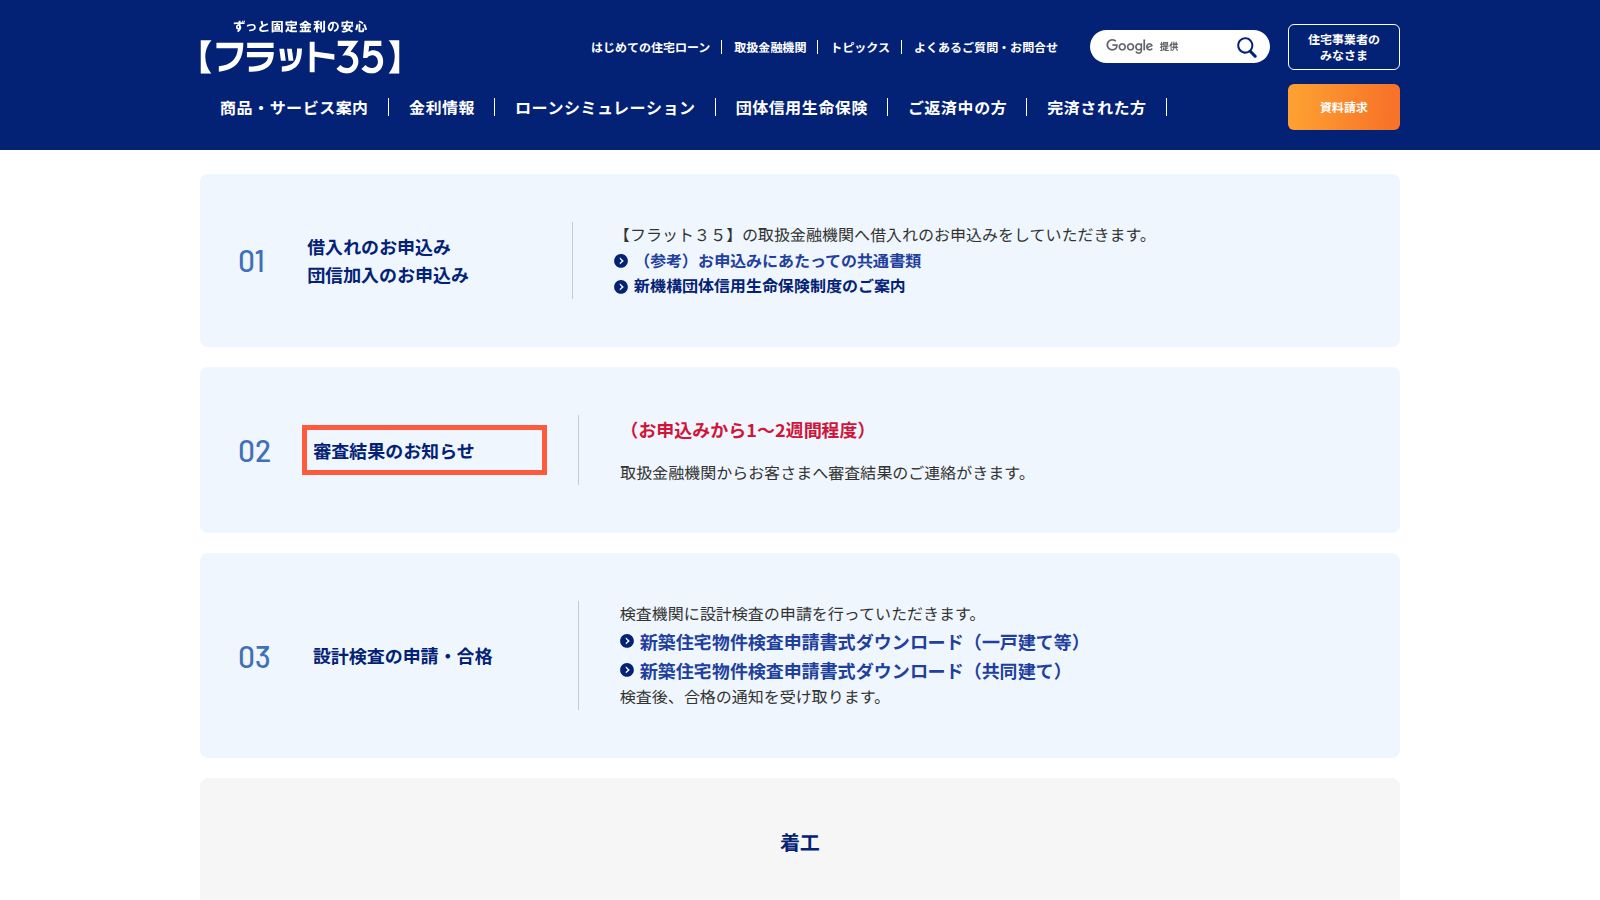Open 商品・サービス案内 menu
The width and height of the screenshot is (1600, 900).
pos(294,108)
